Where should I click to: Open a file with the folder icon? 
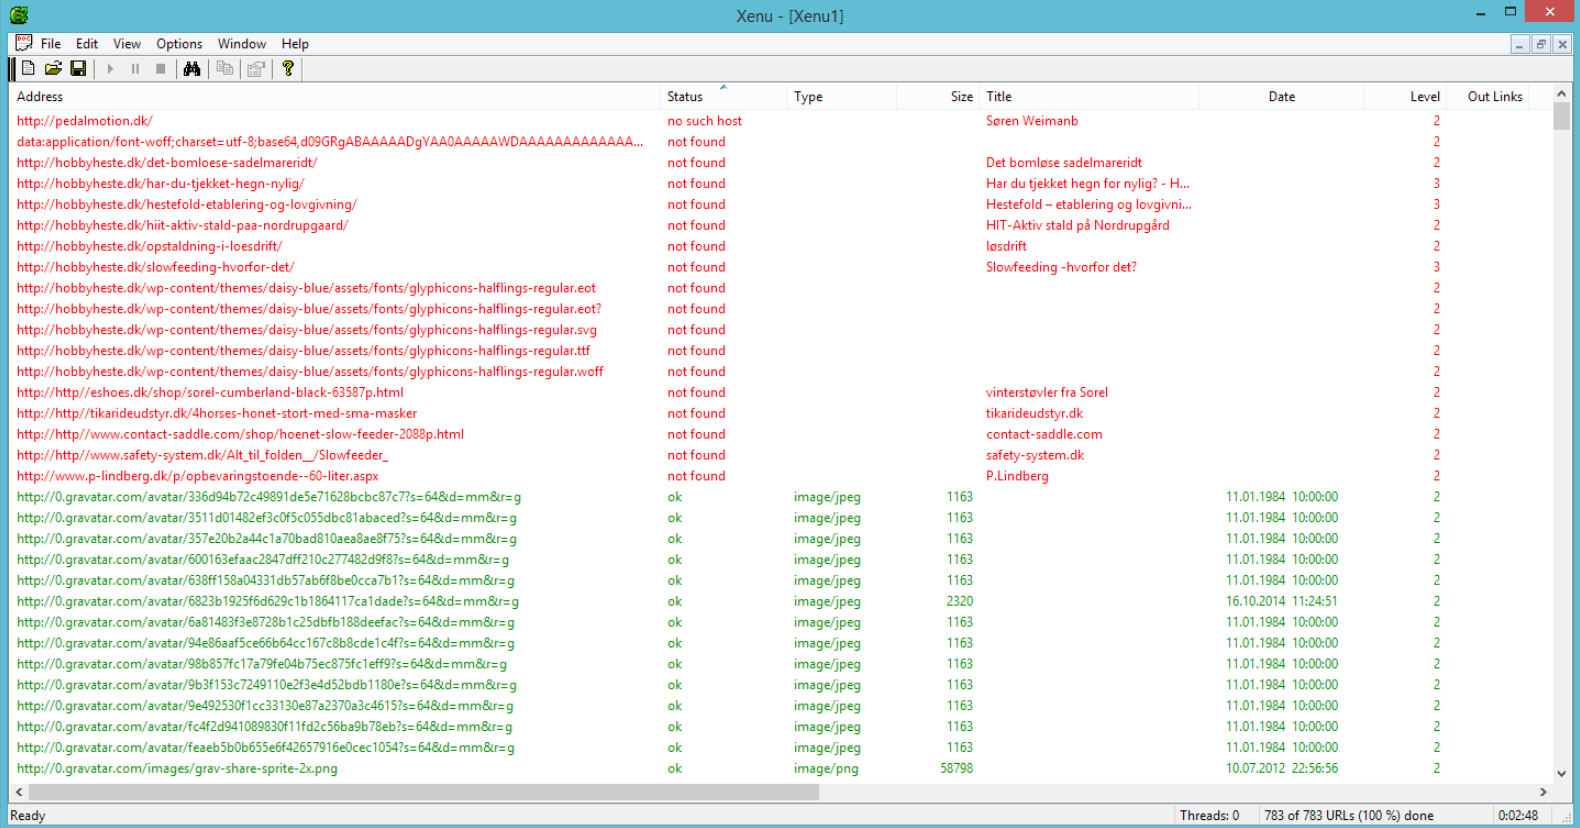(x=53, y=69)
